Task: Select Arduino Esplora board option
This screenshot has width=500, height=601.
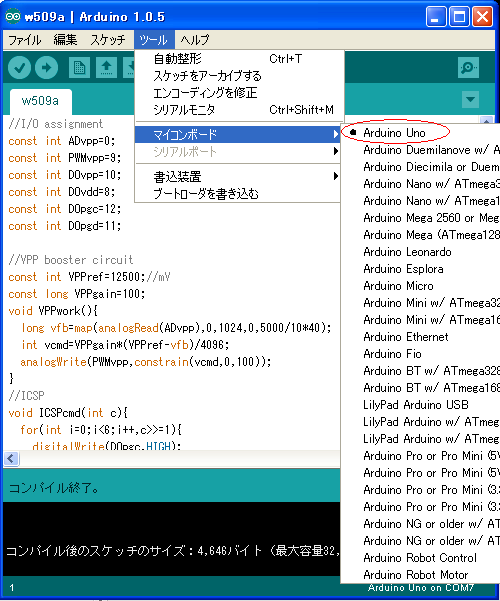Action: 421,269
